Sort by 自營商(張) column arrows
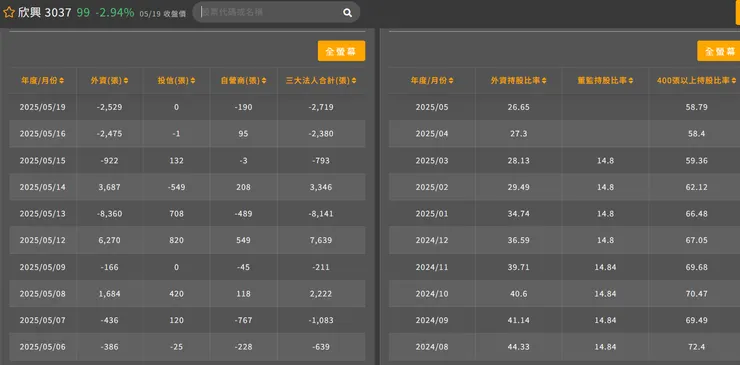The width and height of the screenshot is (740, 365). pyautogui.click(x=264, y=81)
